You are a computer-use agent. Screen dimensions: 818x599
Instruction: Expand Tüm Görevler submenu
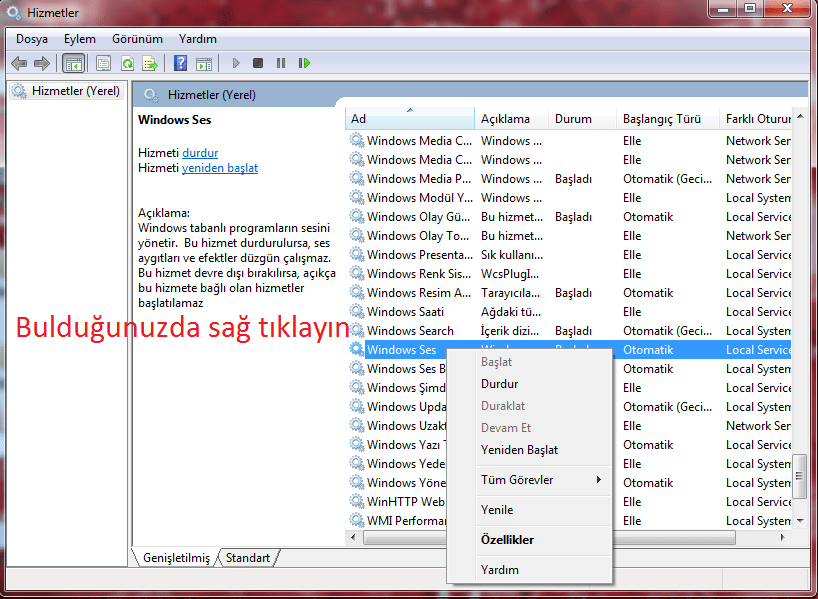tap(530, 480)
